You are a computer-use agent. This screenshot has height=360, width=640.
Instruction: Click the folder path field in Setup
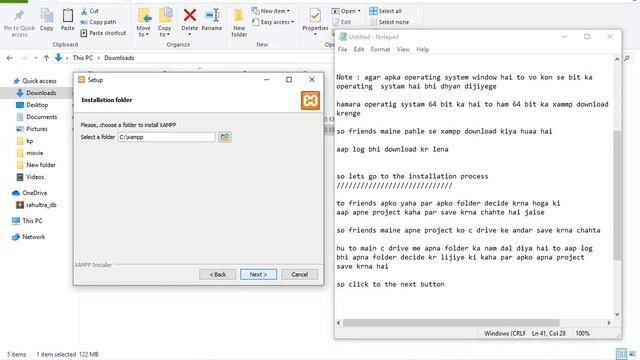pos(167,137)
